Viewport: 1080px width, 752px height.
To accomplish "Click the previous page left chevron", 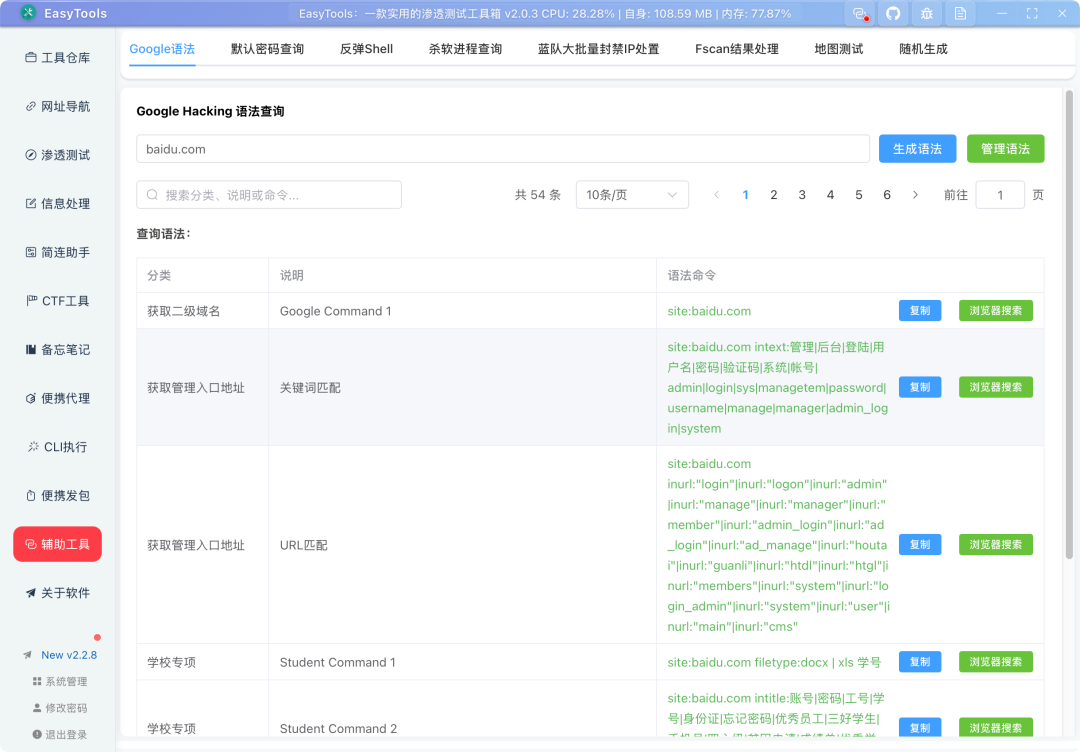I will coord(716,195).
